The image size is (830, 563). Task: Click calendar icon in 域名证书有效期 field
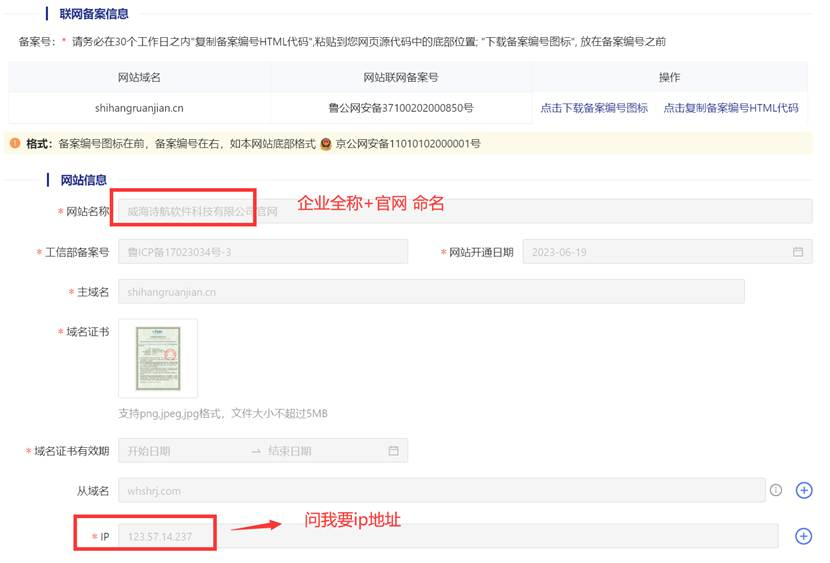tap(393, 451)
